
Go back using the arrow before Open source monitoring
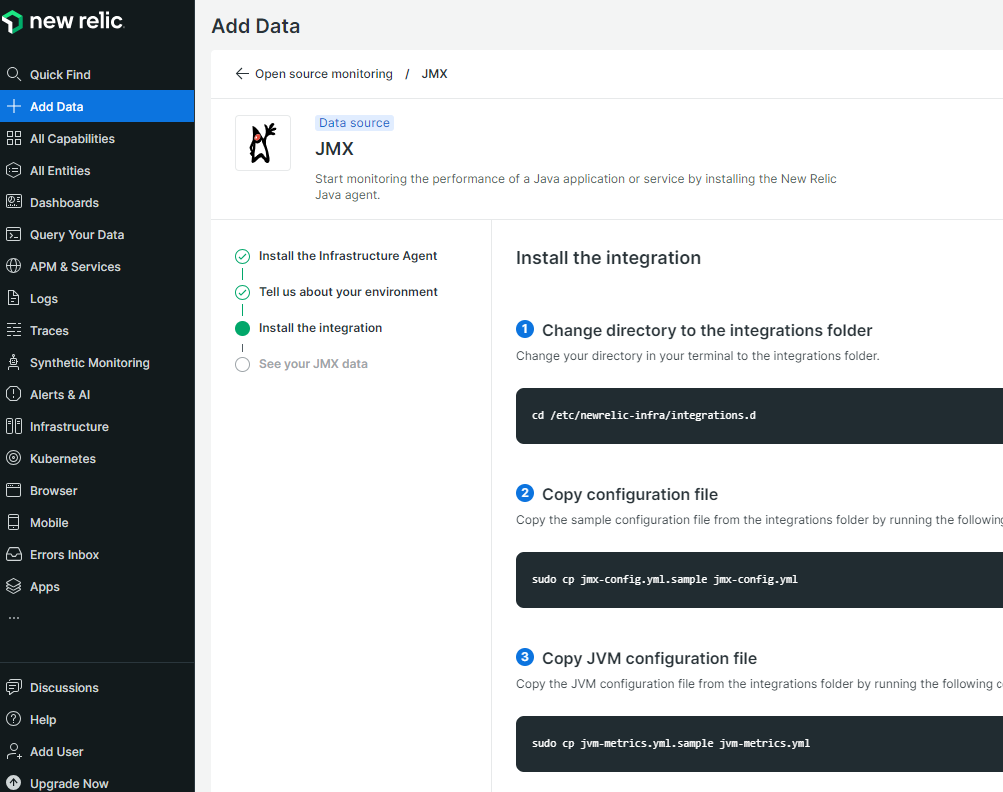(242, 74)
